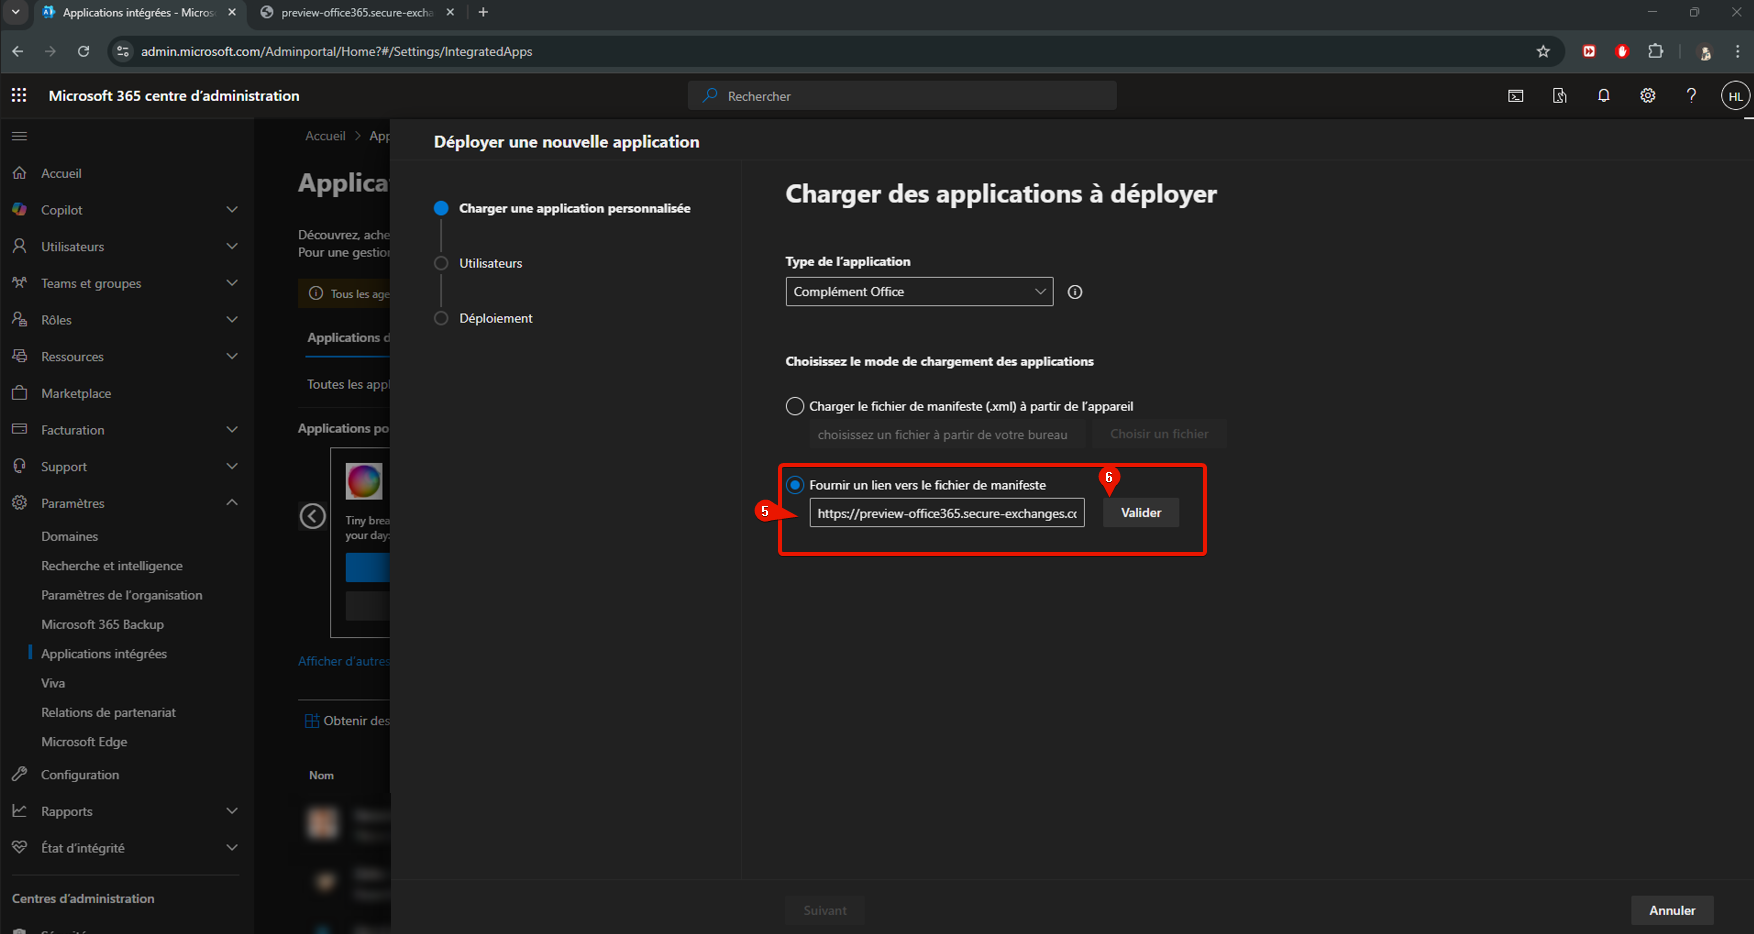Expand the Rôles sidebar section
This screenshot has width=1754, height=934.
coord(232,320)
